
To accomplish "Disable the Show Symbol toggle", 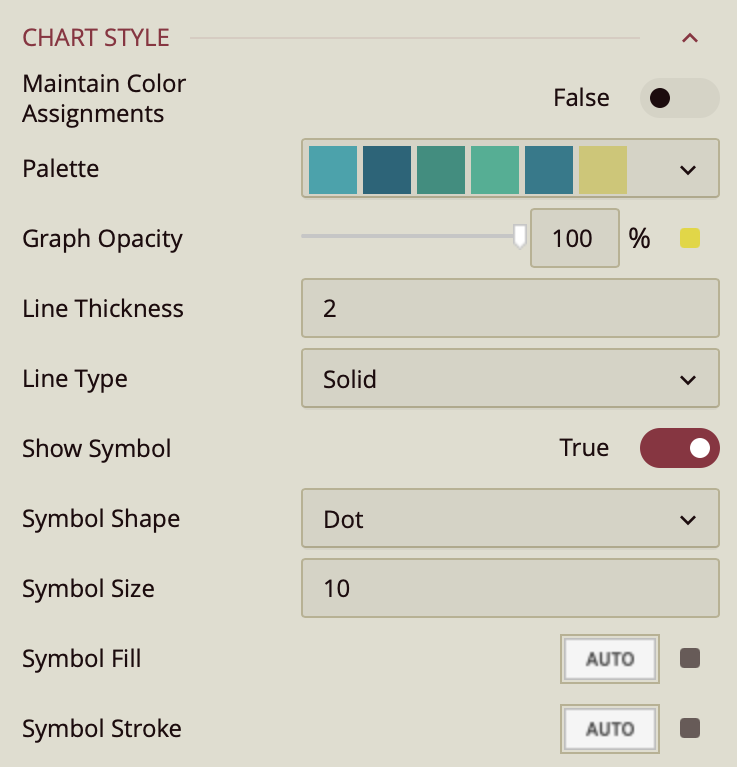I will point(679,447).
